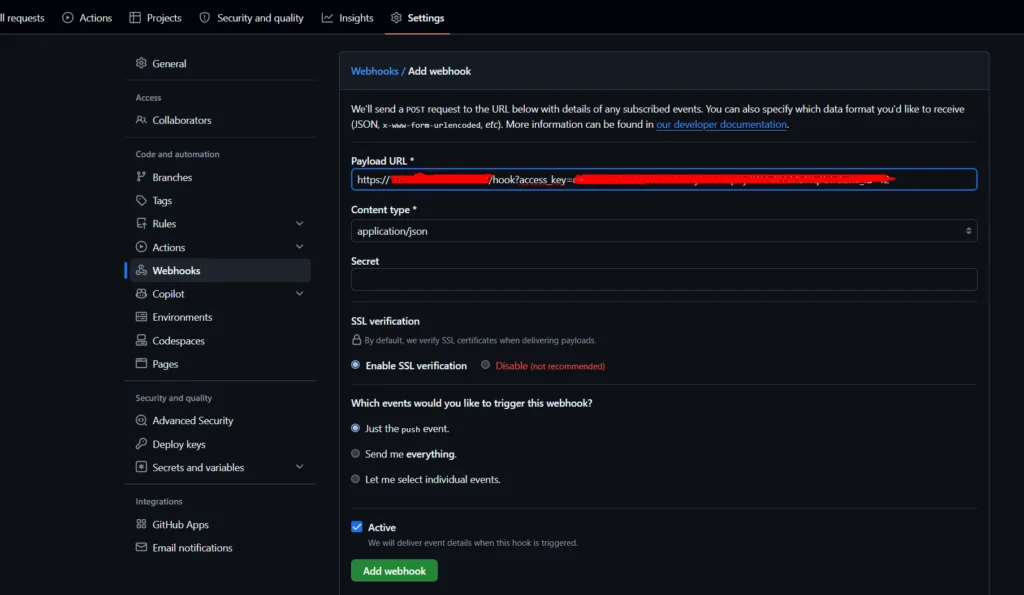This screenshot has width=1024, height=595.
Task: Expand the sidebar Actions section chevron
Action: (300, 247)
